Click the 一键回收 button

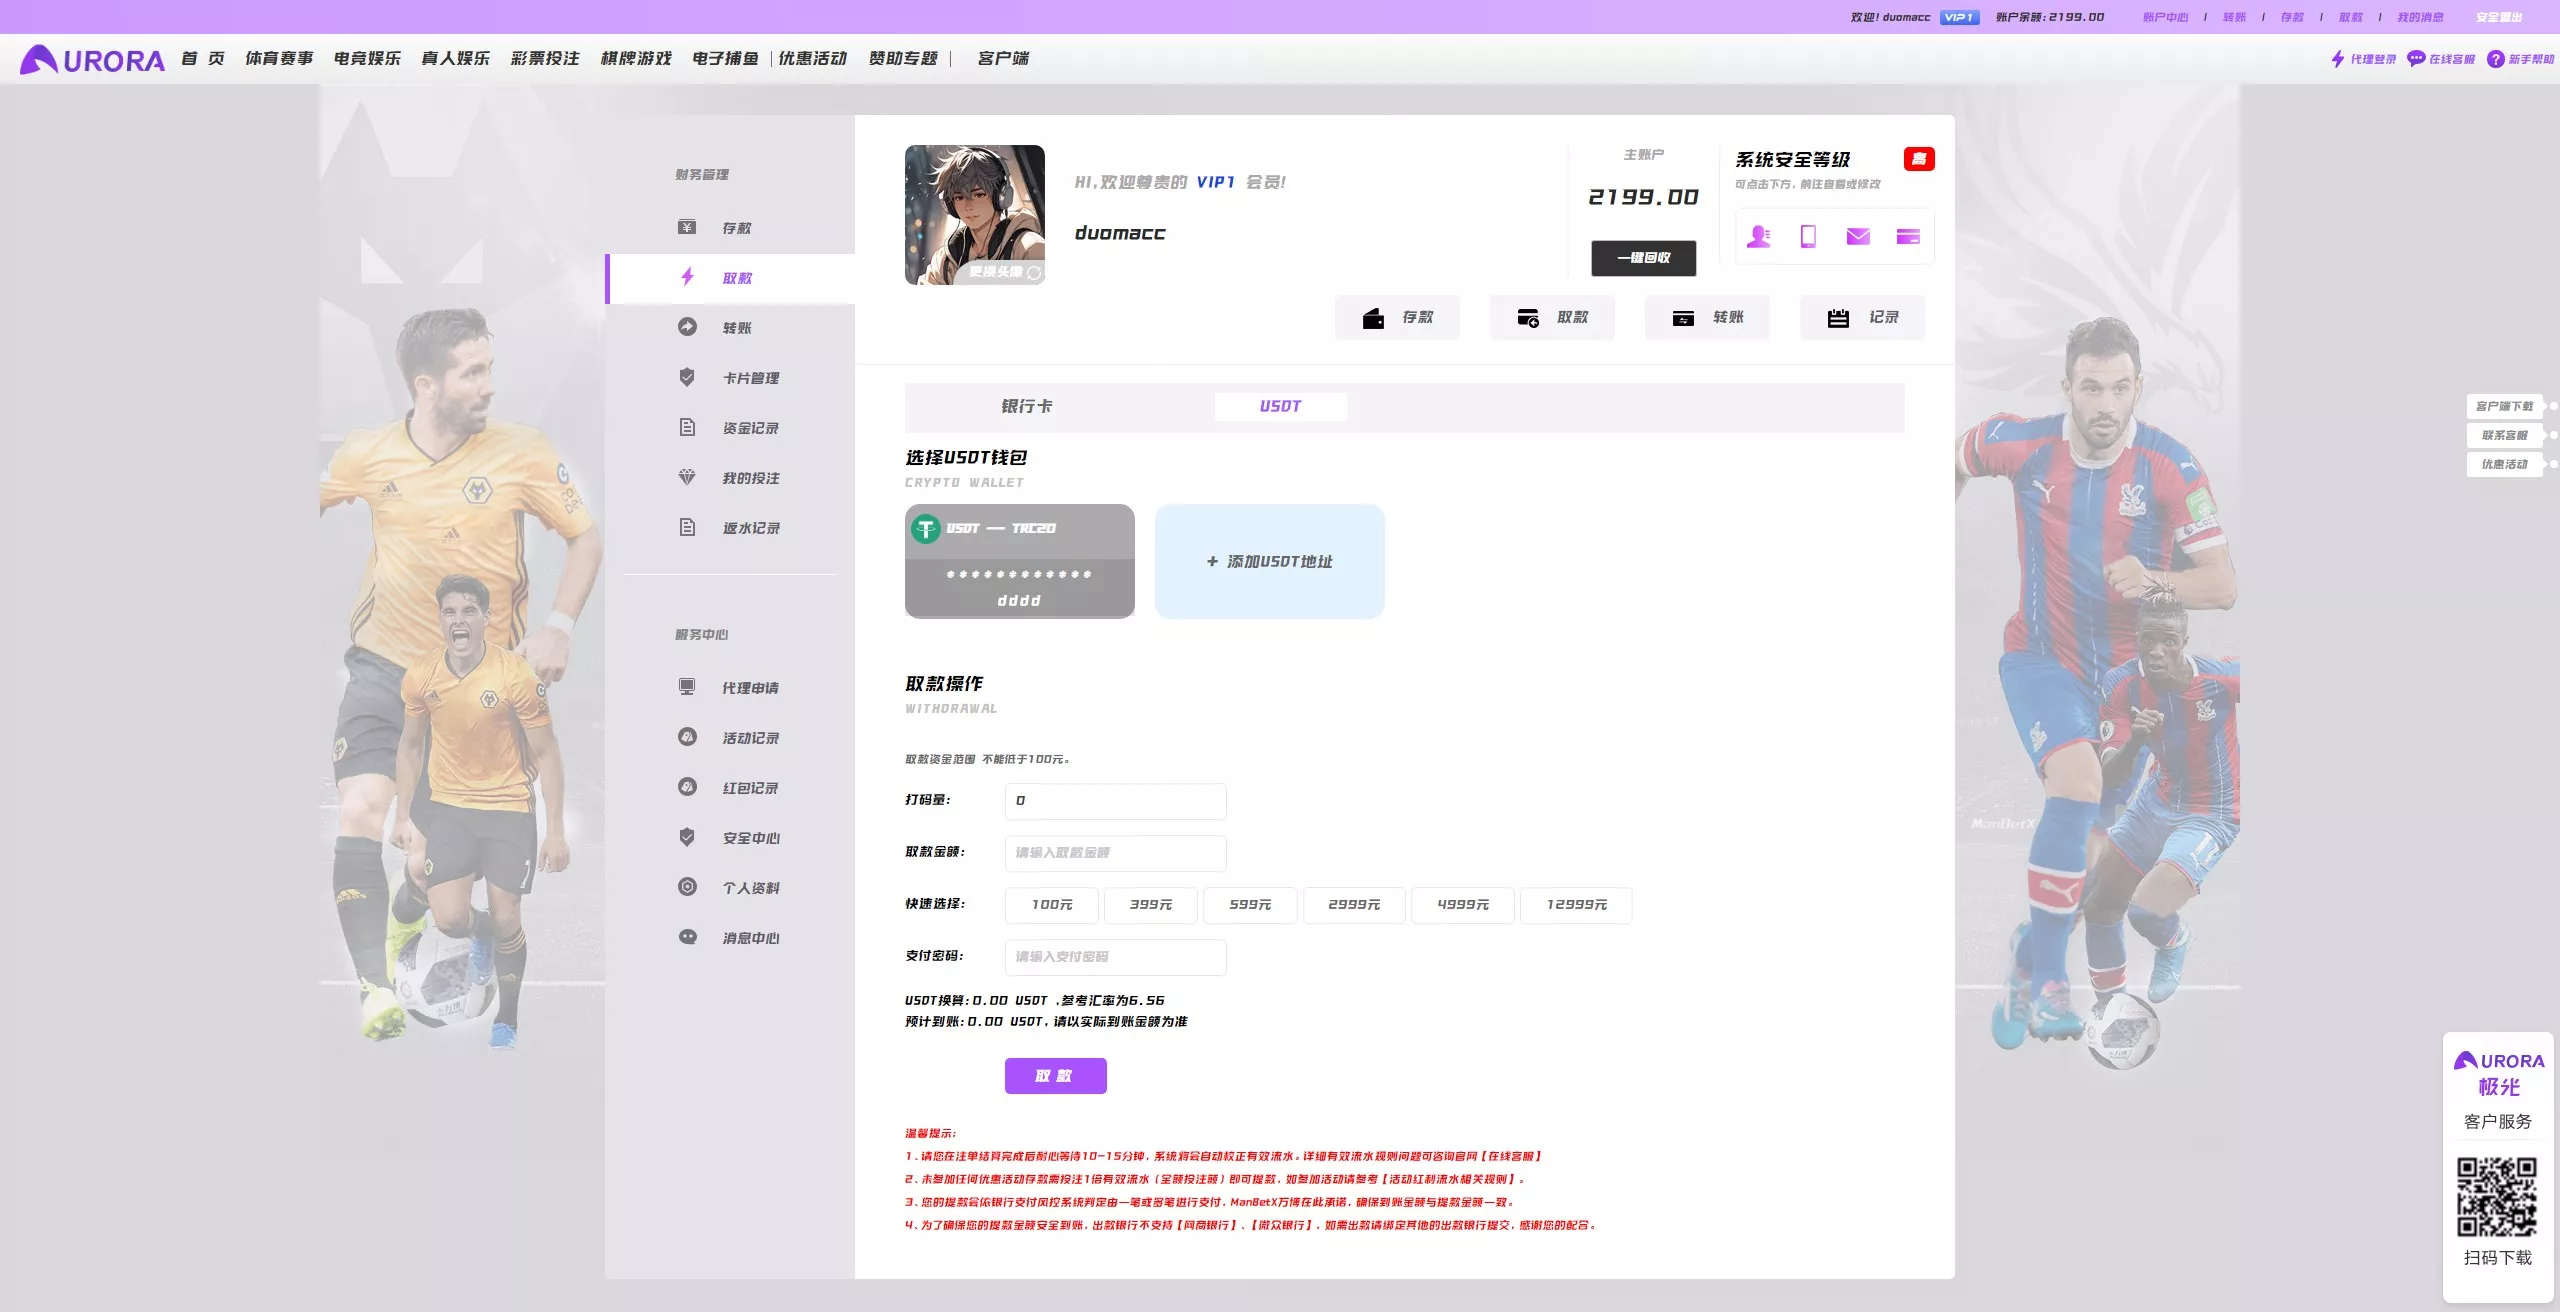1644,258
